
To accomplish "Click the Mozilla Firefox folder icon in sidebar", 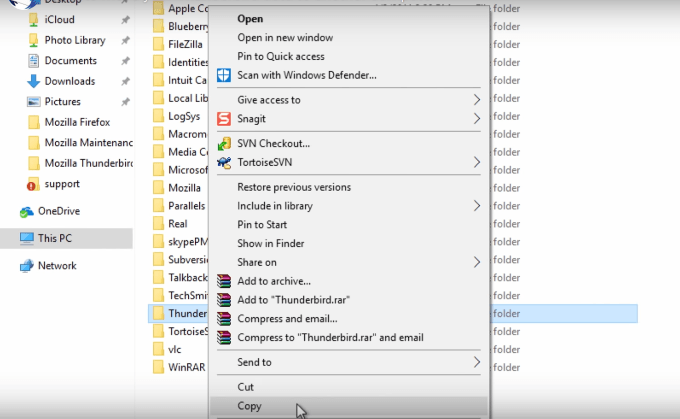I will click(33, 122).
